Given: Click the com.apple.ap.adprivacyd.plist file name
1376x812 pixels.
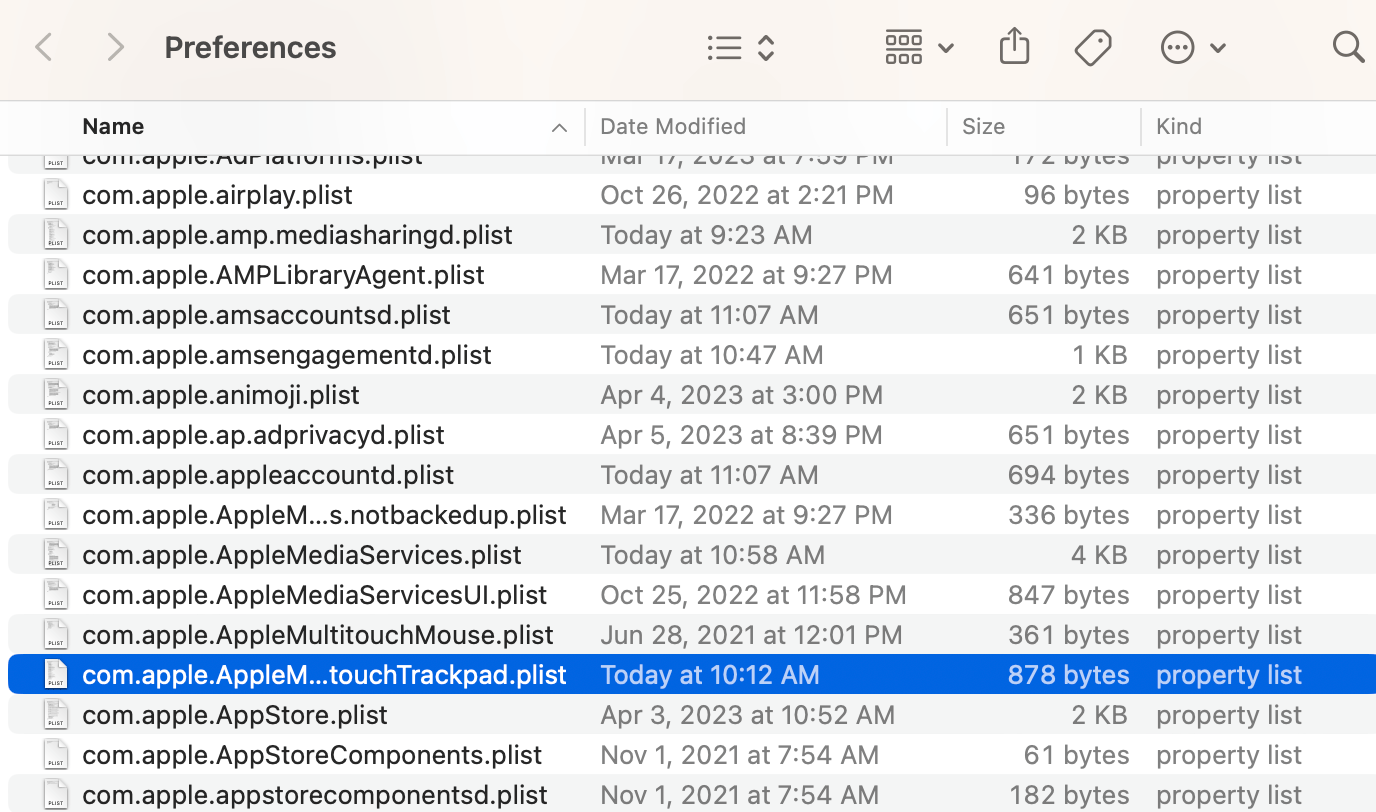Looking at the screenshot, I should (263, 435).
